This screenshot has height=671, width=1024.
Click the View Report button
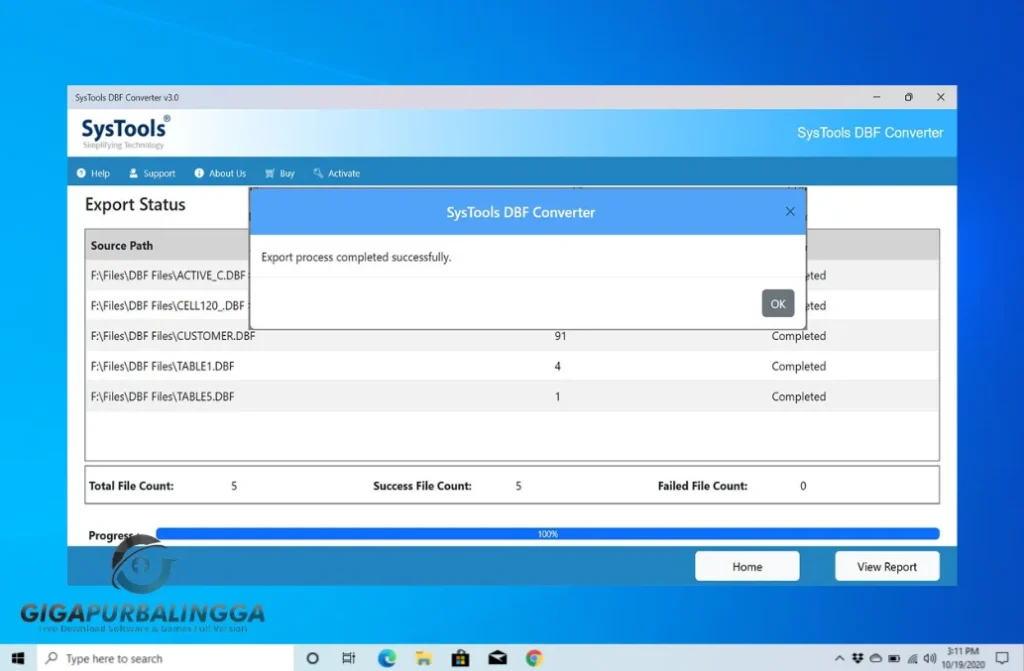click(x=887, y=565)
